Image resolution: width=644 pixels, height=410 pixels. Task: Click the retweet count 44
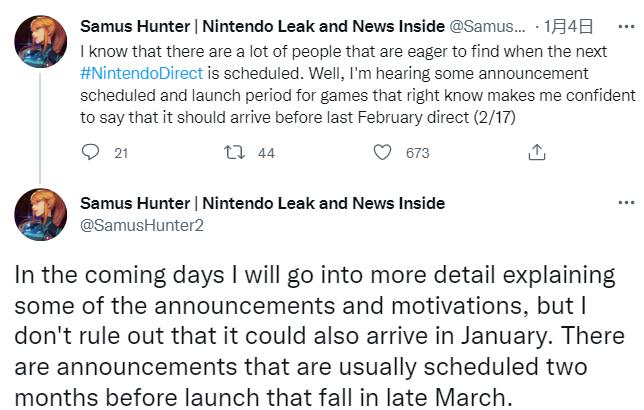(266, 153)
